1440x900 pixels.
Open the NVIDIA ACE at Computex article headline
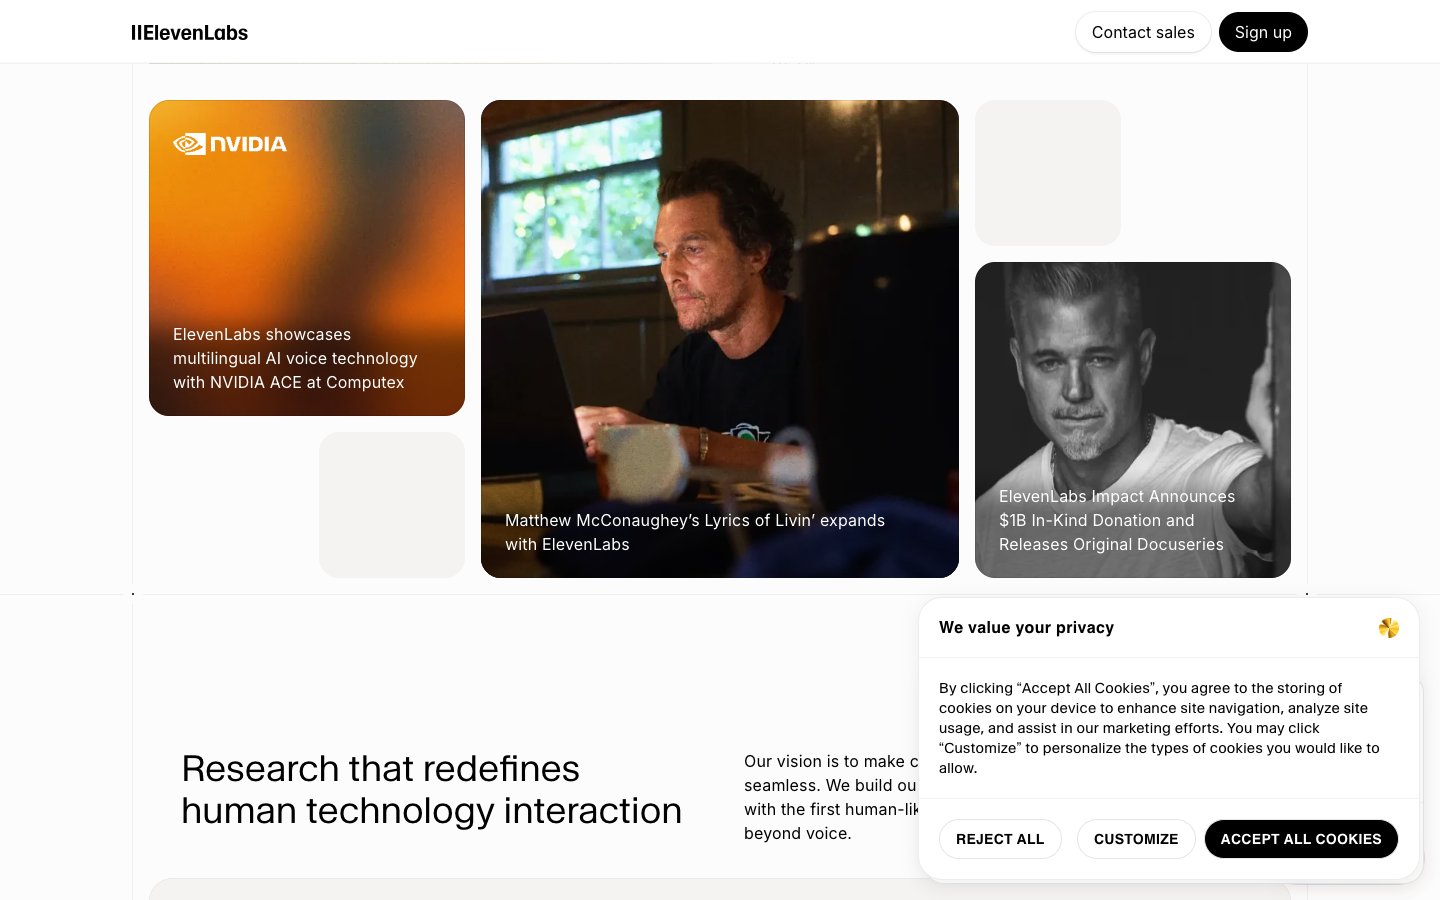click(x=294, y=358)
